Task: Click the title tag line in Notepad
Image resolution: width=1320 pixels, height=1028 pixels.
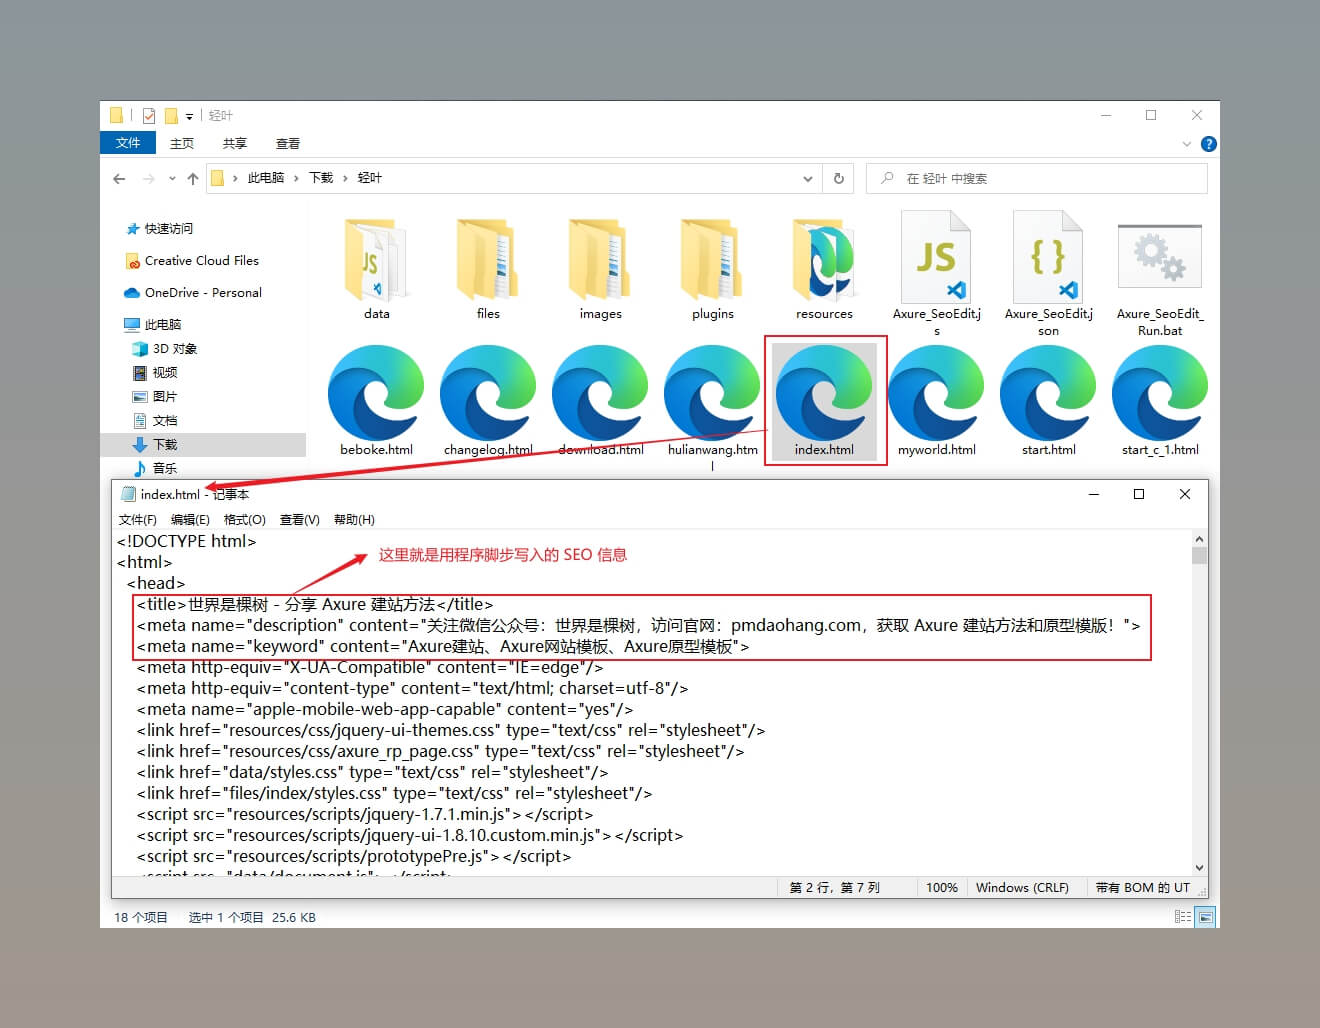Action: coord(315,604)
